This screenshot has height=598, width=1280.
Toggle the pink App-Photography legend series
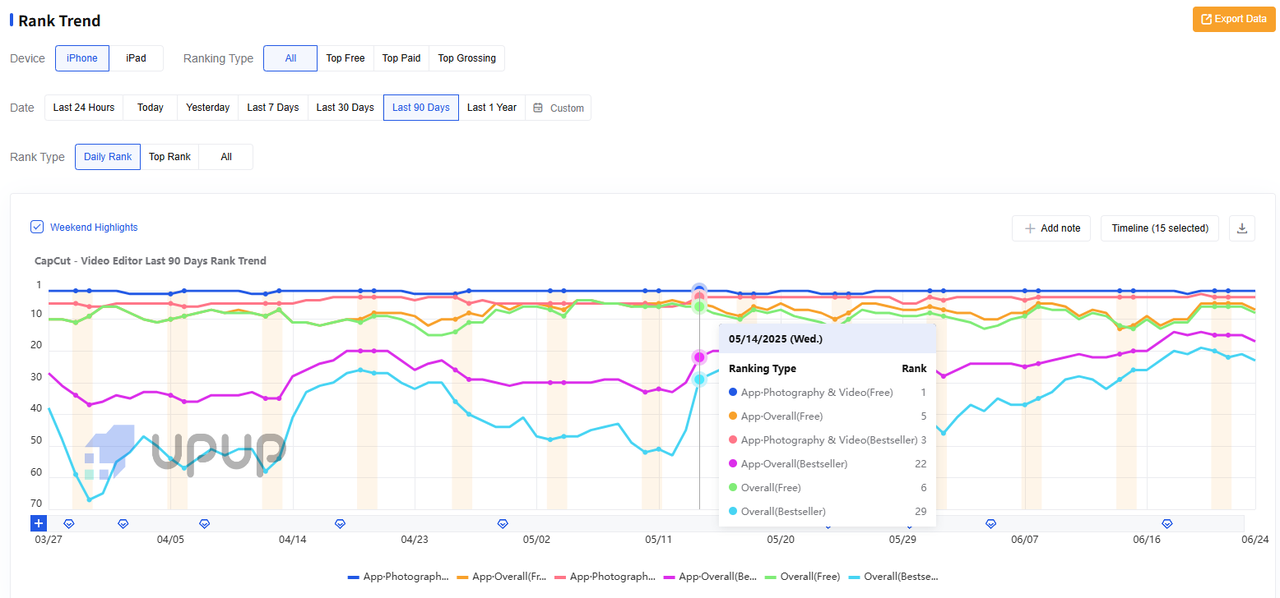tap(605, 577)
